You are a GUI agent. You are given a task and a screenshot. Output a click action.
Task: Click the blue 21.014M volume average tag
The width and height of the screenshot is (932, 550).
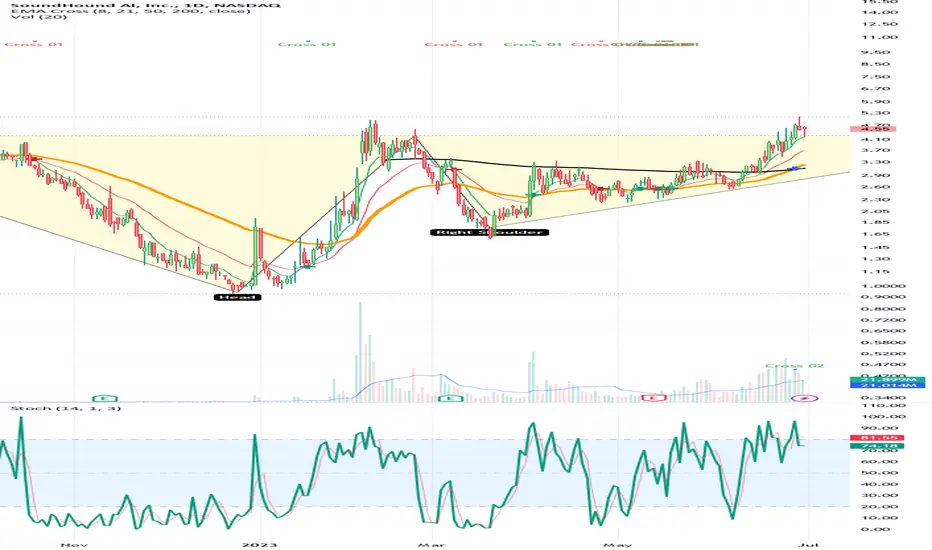pyautogui.click(x=887, y=385)
